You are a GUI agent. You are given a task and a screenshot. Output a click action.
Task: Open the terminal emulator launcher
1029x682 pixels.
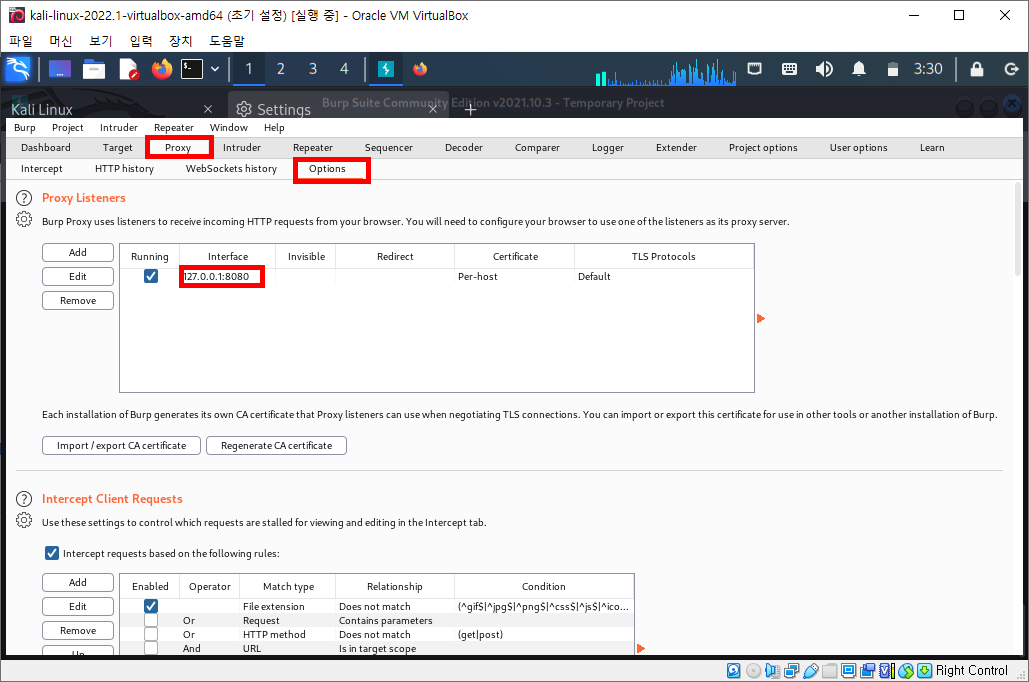pos(192,68)
